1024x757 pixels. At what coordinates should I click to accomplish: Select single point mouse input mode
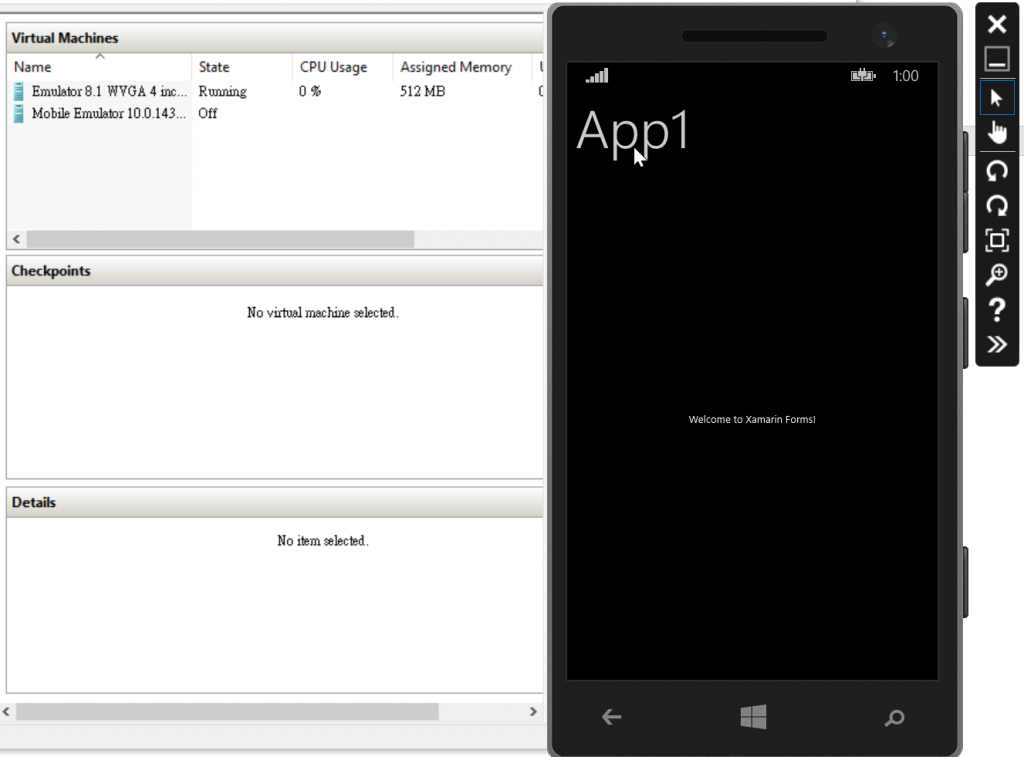point(997,98)
